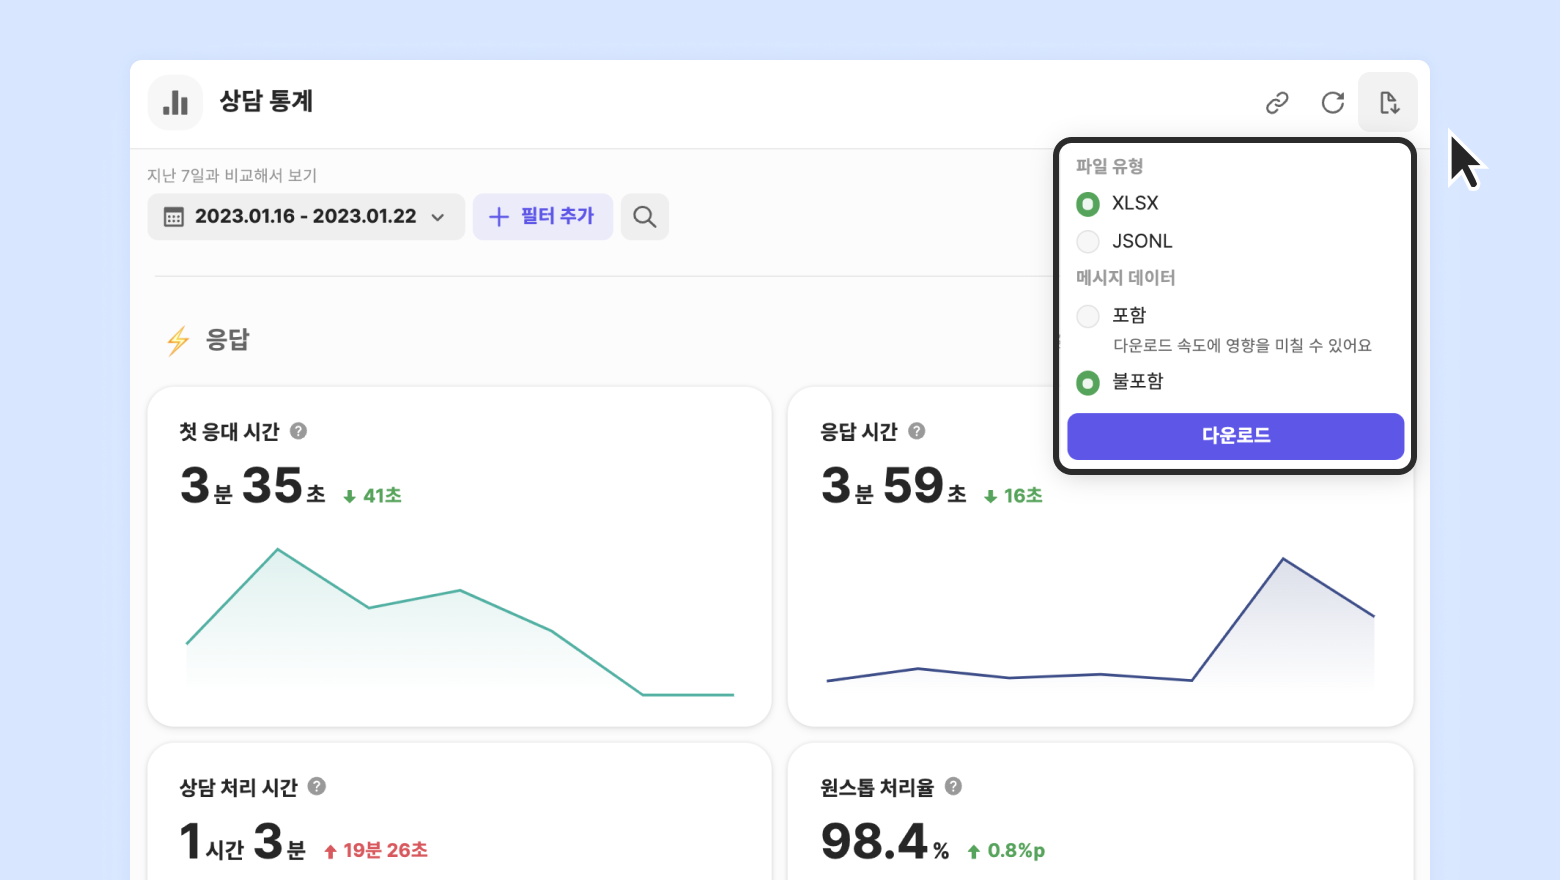Click the refresh icon
This screenshot has height=880, width=1560.
[x=1332, y=103]
